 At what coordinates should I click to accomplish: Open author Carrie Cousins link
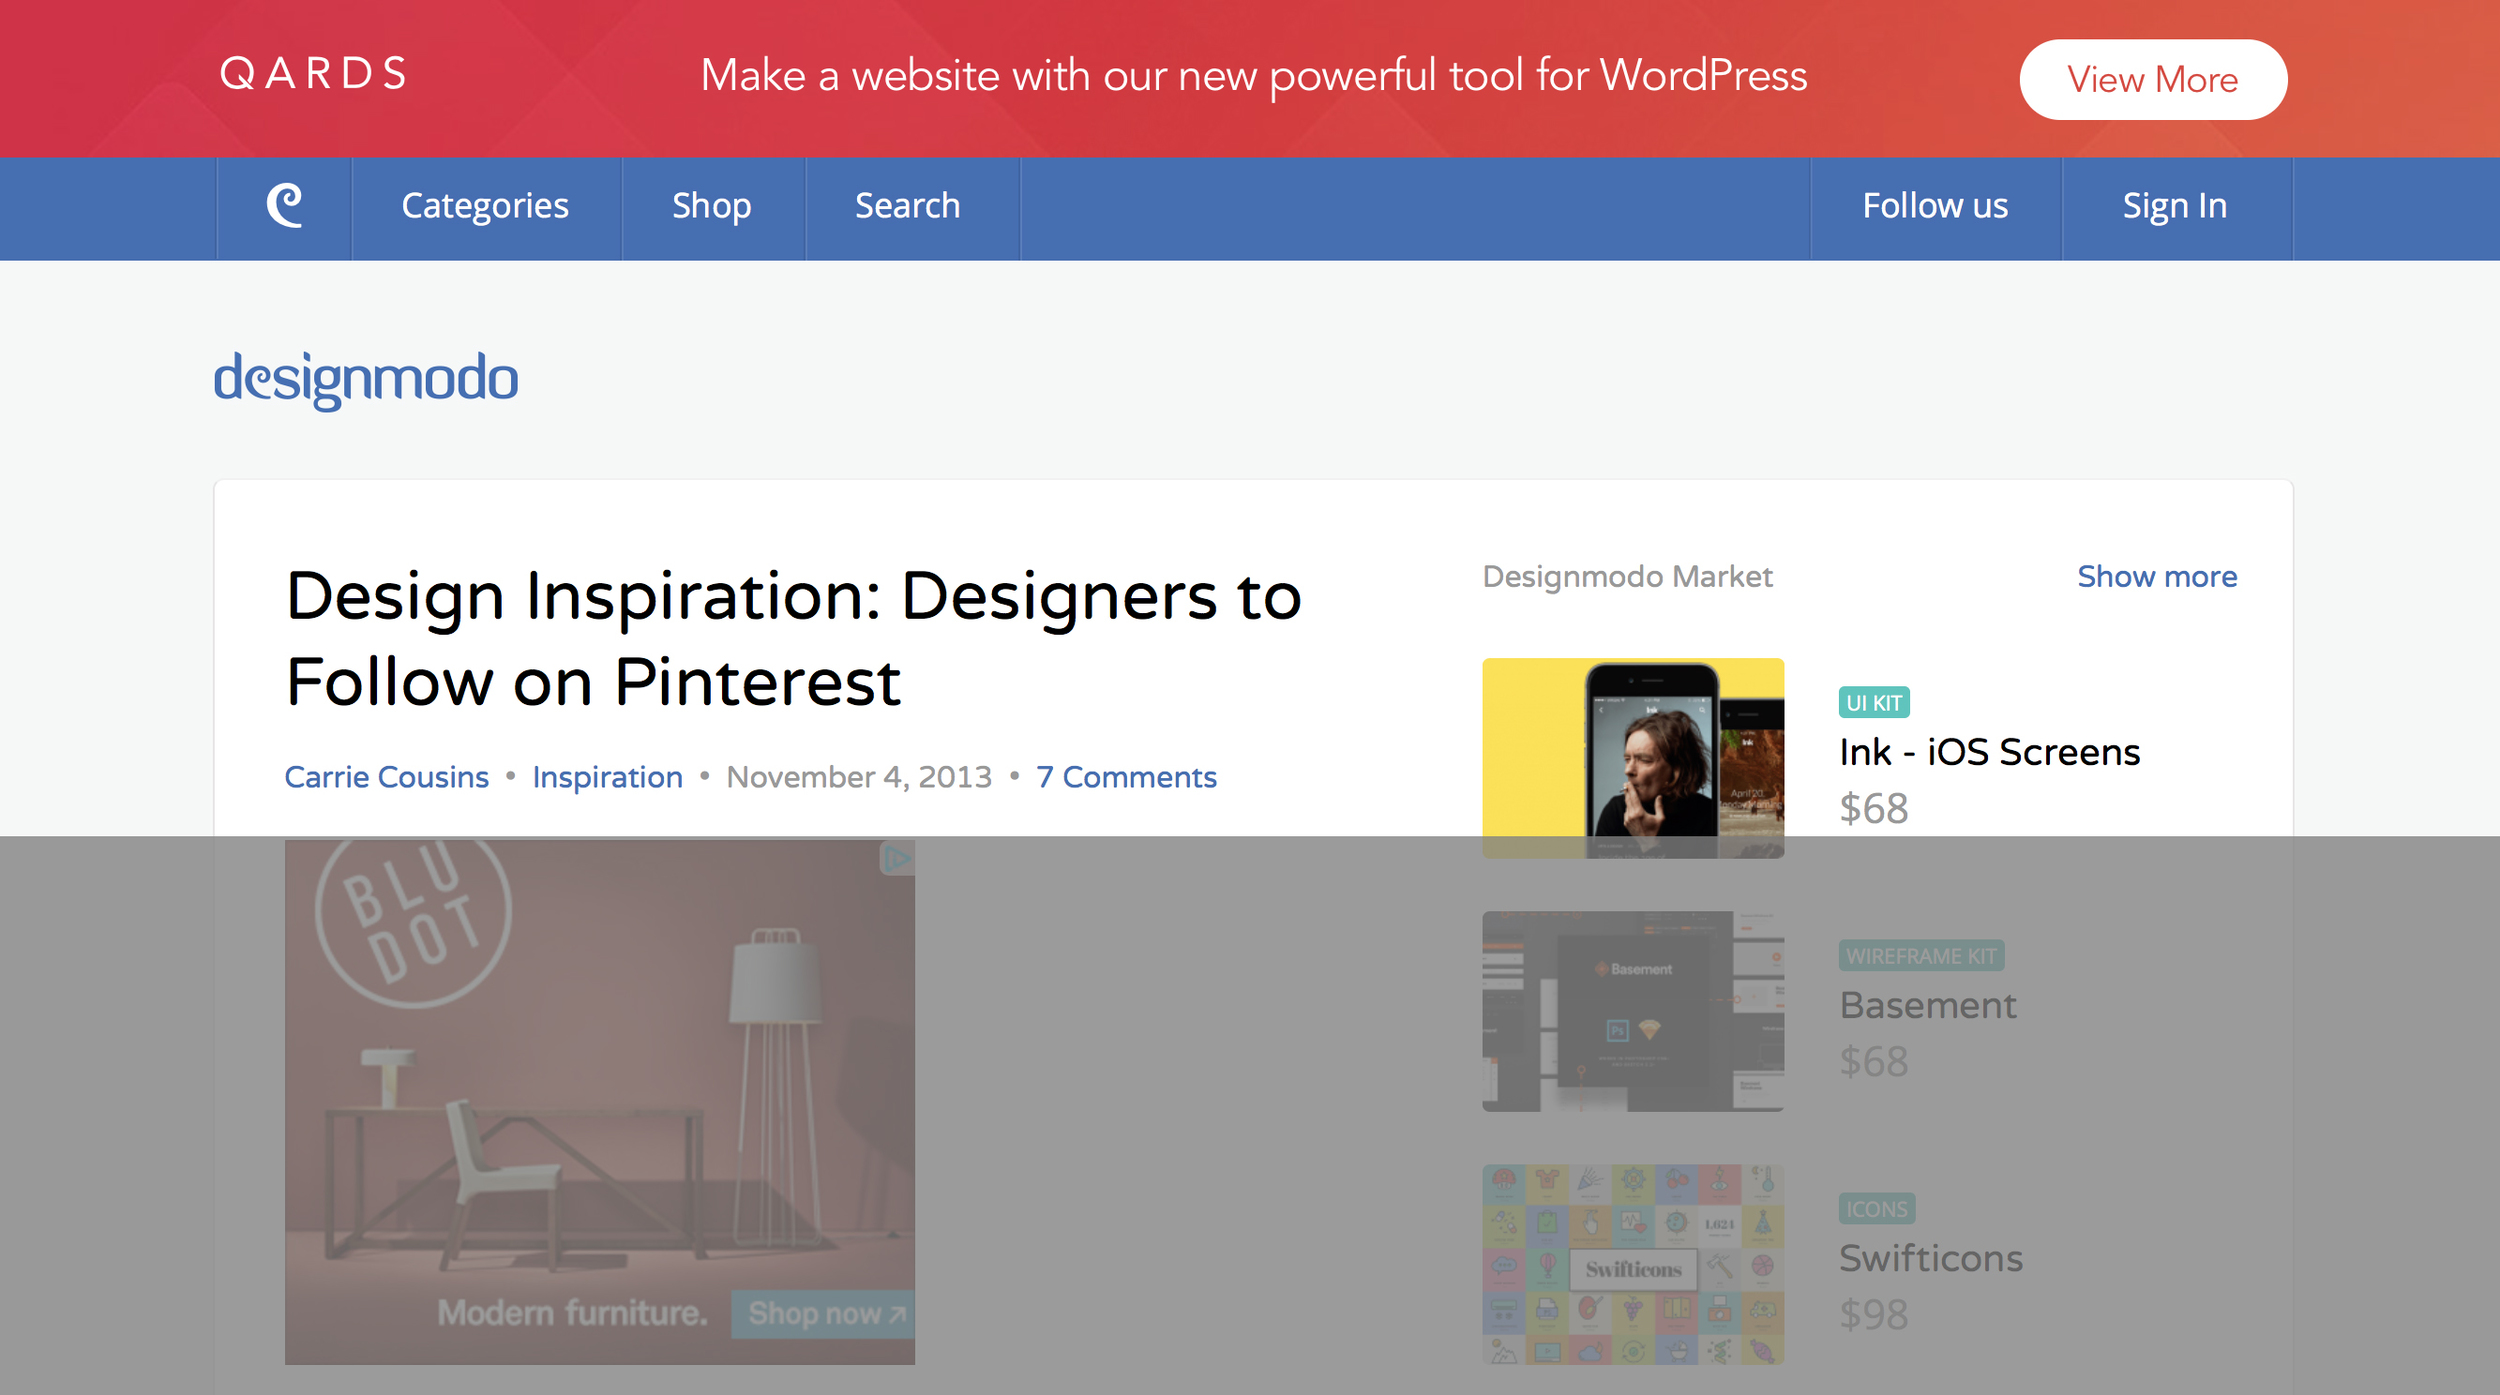387,777
